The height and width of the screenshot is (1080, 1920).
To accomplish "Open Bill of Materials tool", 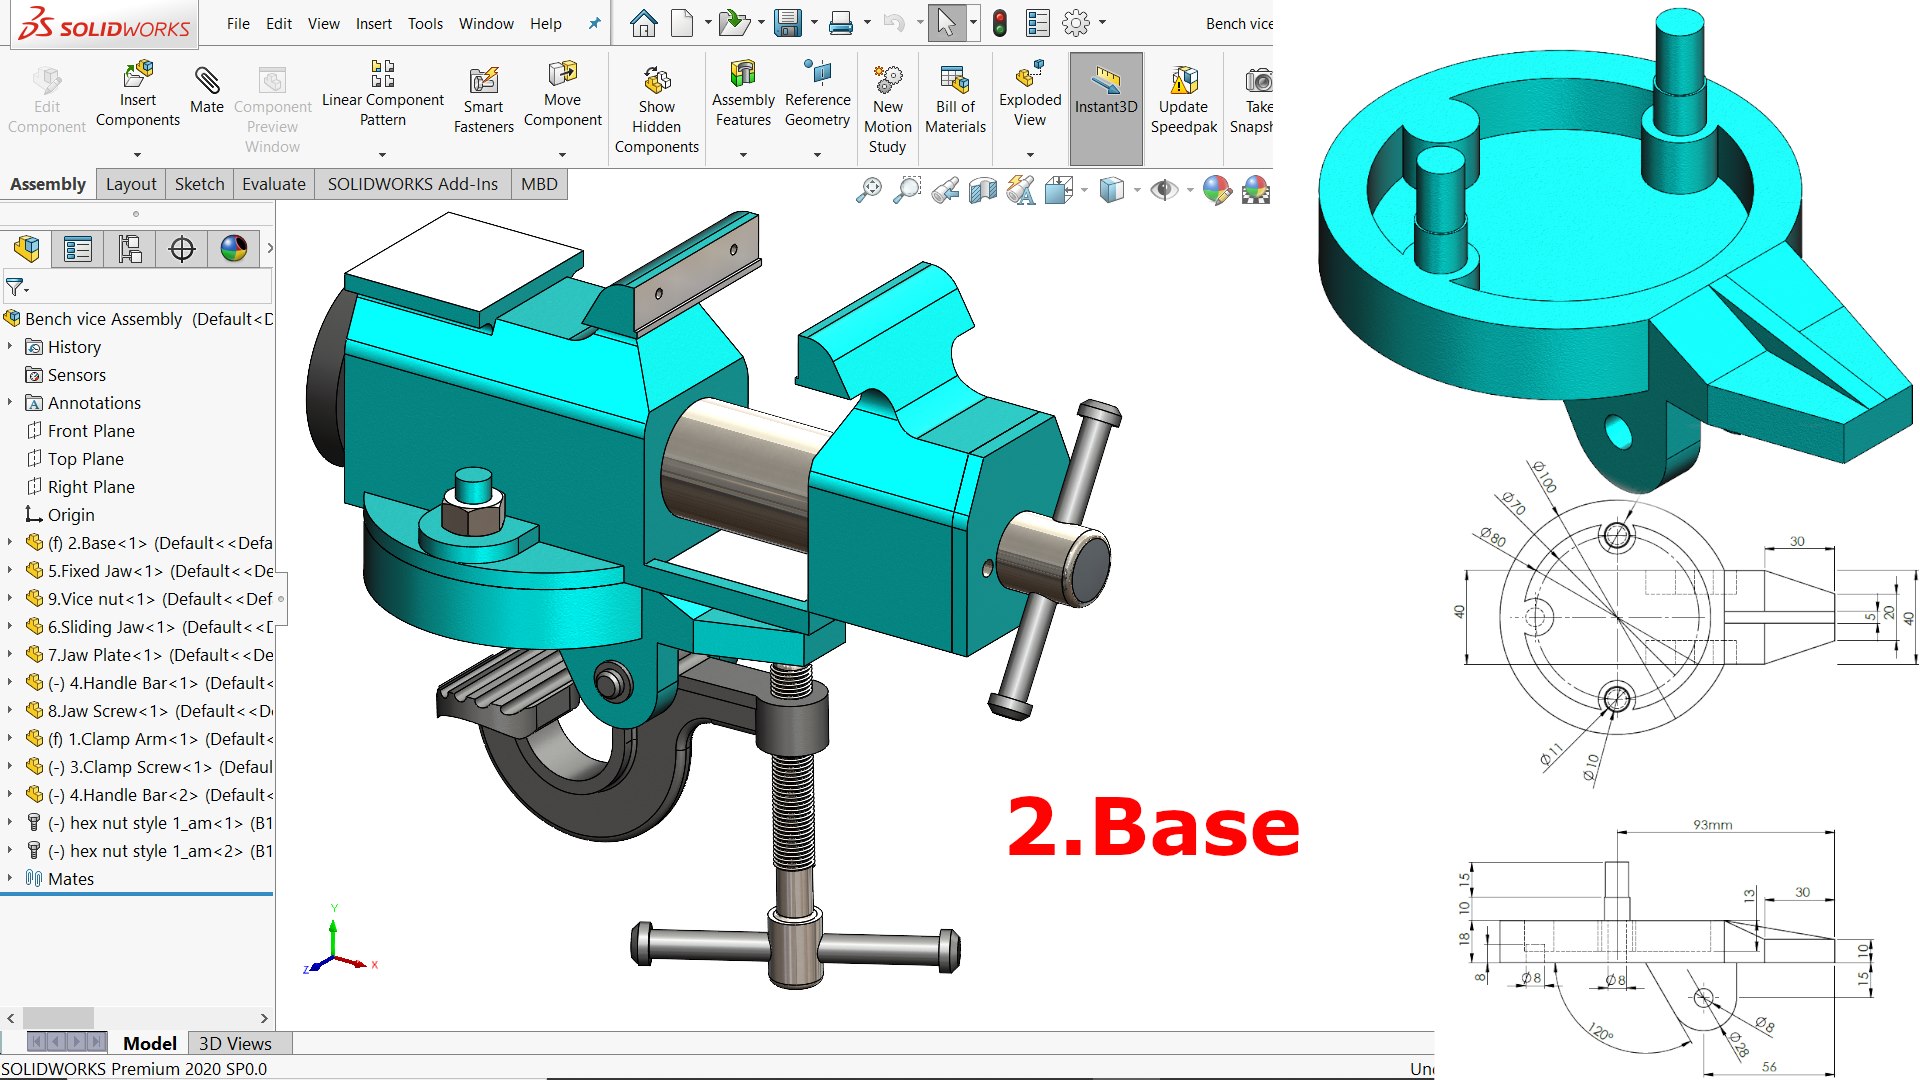I will [x=954, y=80].
